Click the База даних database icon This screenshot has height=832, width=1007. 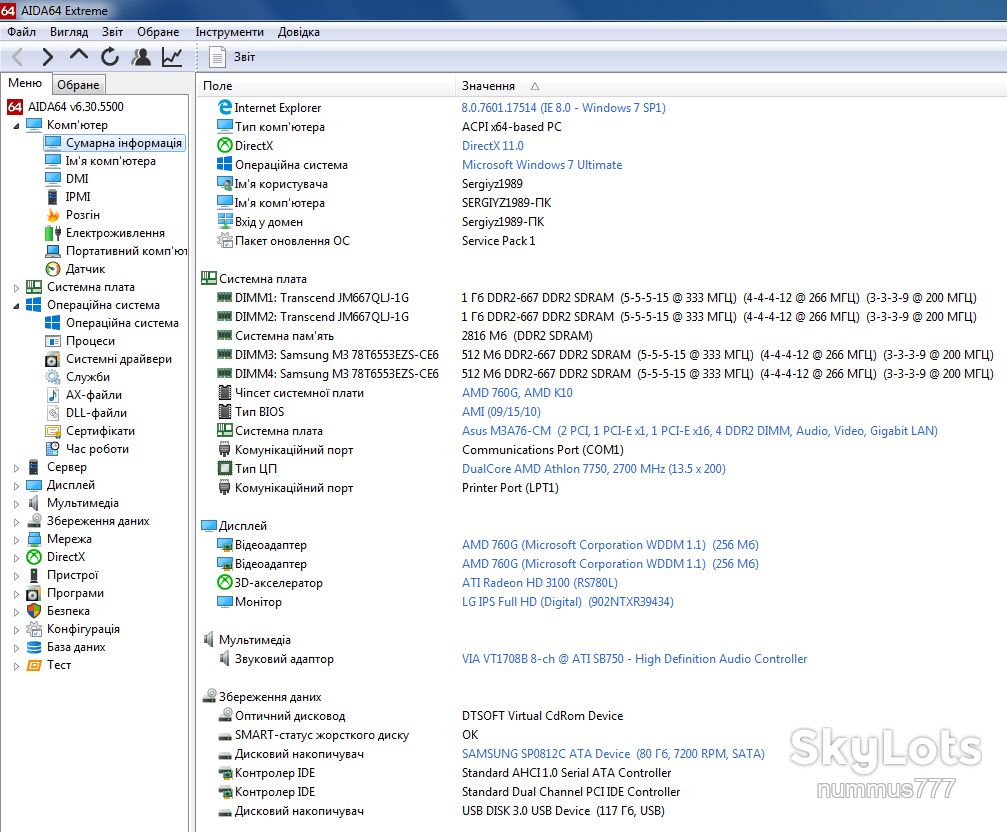coord(34,647)
